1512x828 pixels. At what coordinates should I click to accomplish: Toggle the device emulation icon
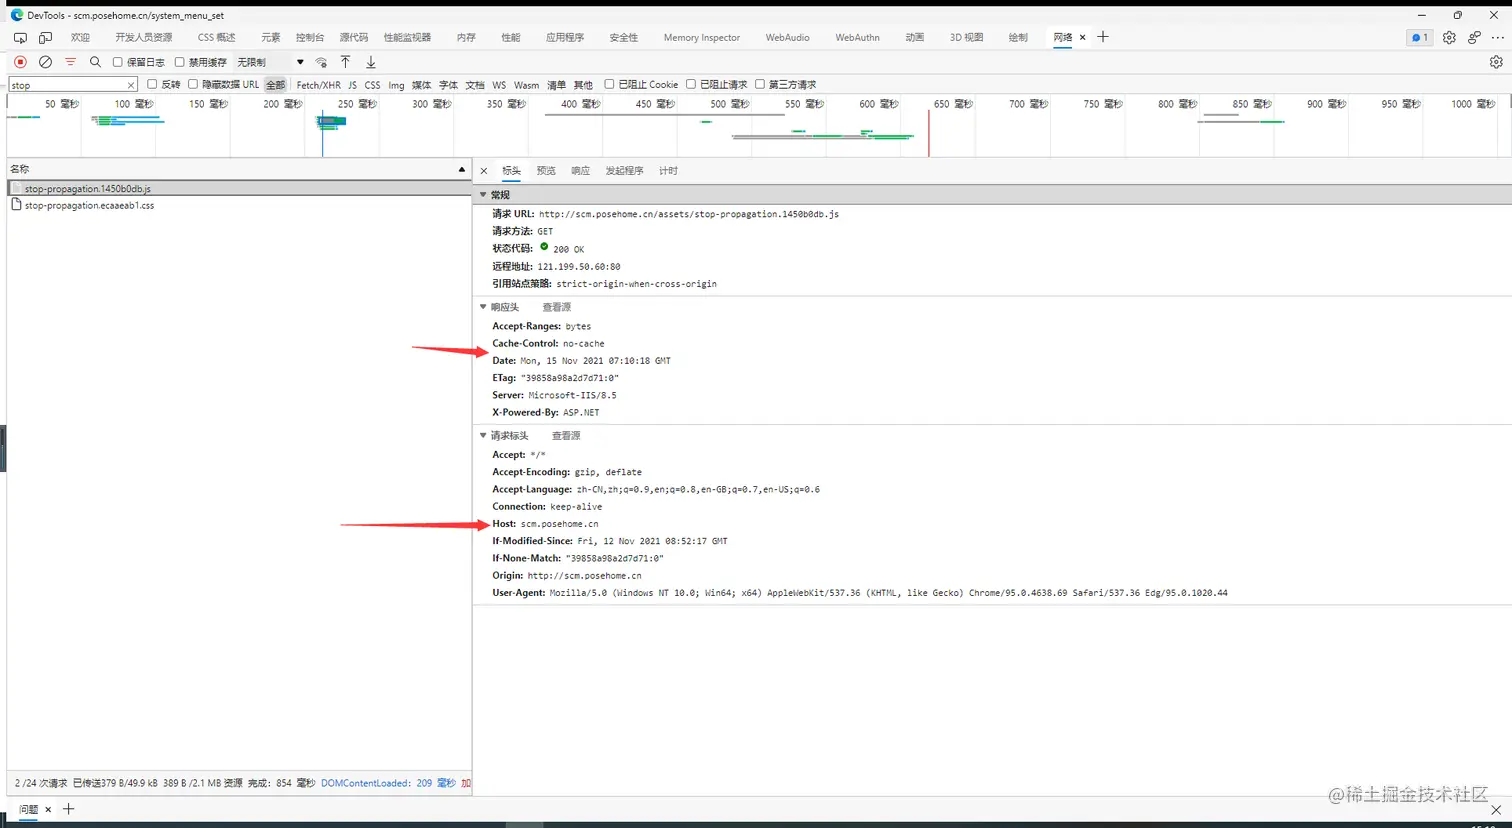coord(45,37)
